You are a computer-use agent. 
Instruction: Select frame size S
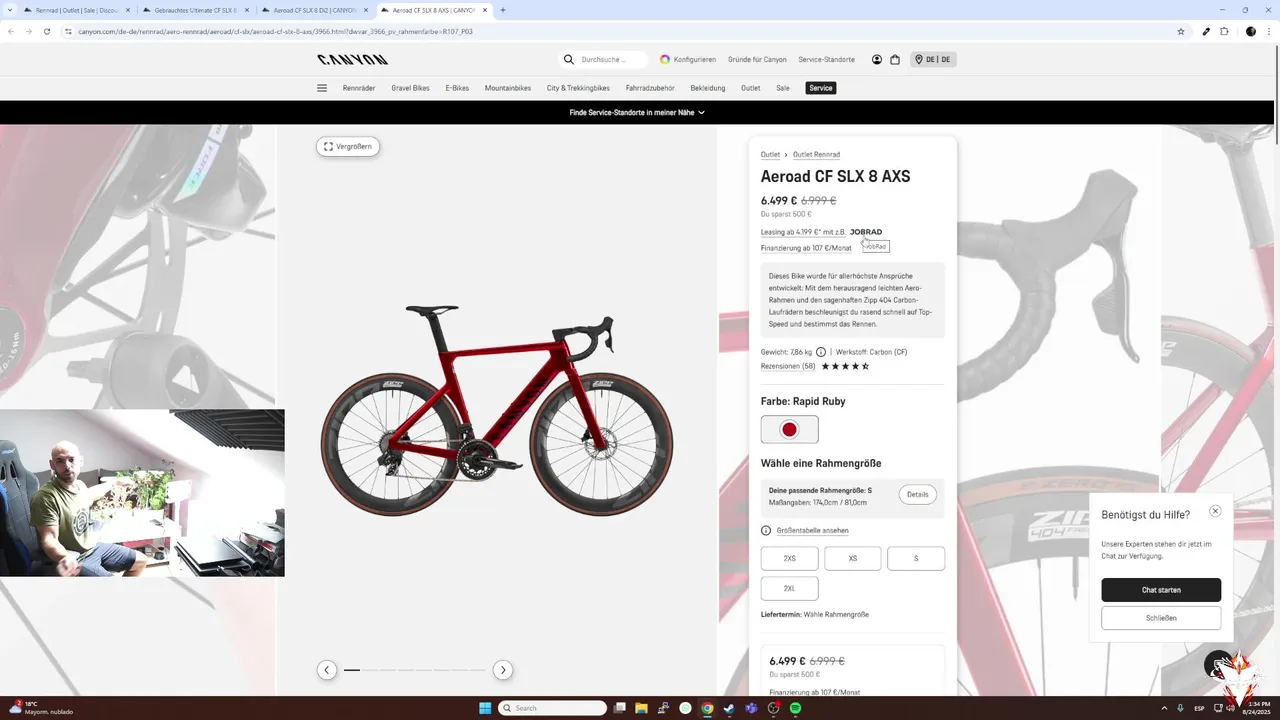(916, 558)
